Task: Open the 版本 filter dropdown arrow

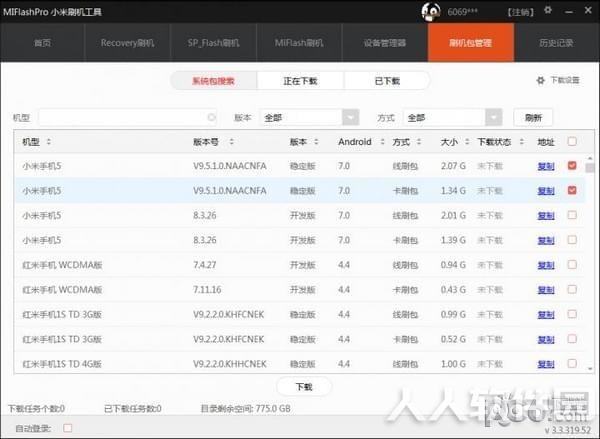Action: point(350,118)
